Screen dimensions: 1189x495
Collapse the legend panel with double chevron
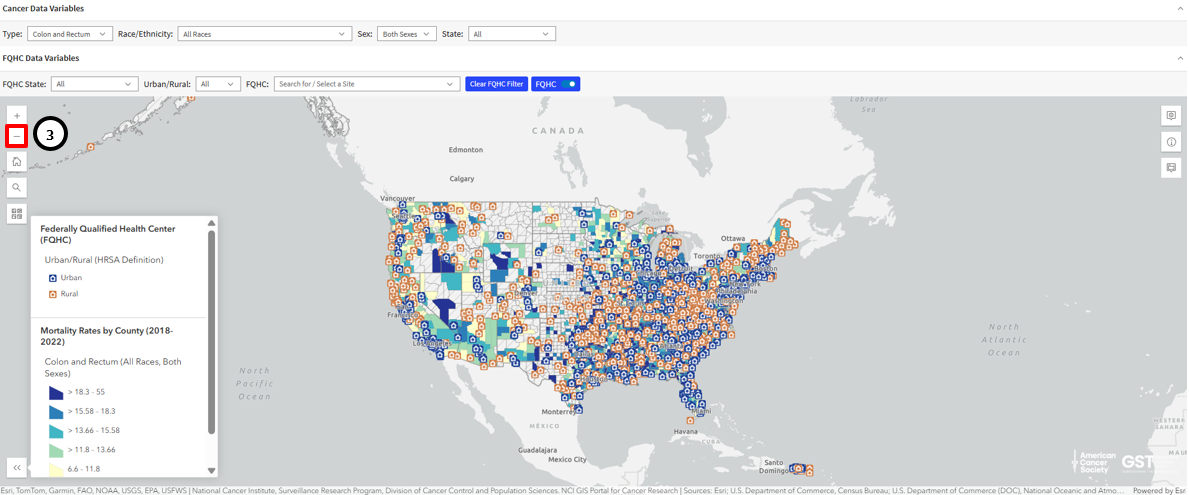click(16, 467)
